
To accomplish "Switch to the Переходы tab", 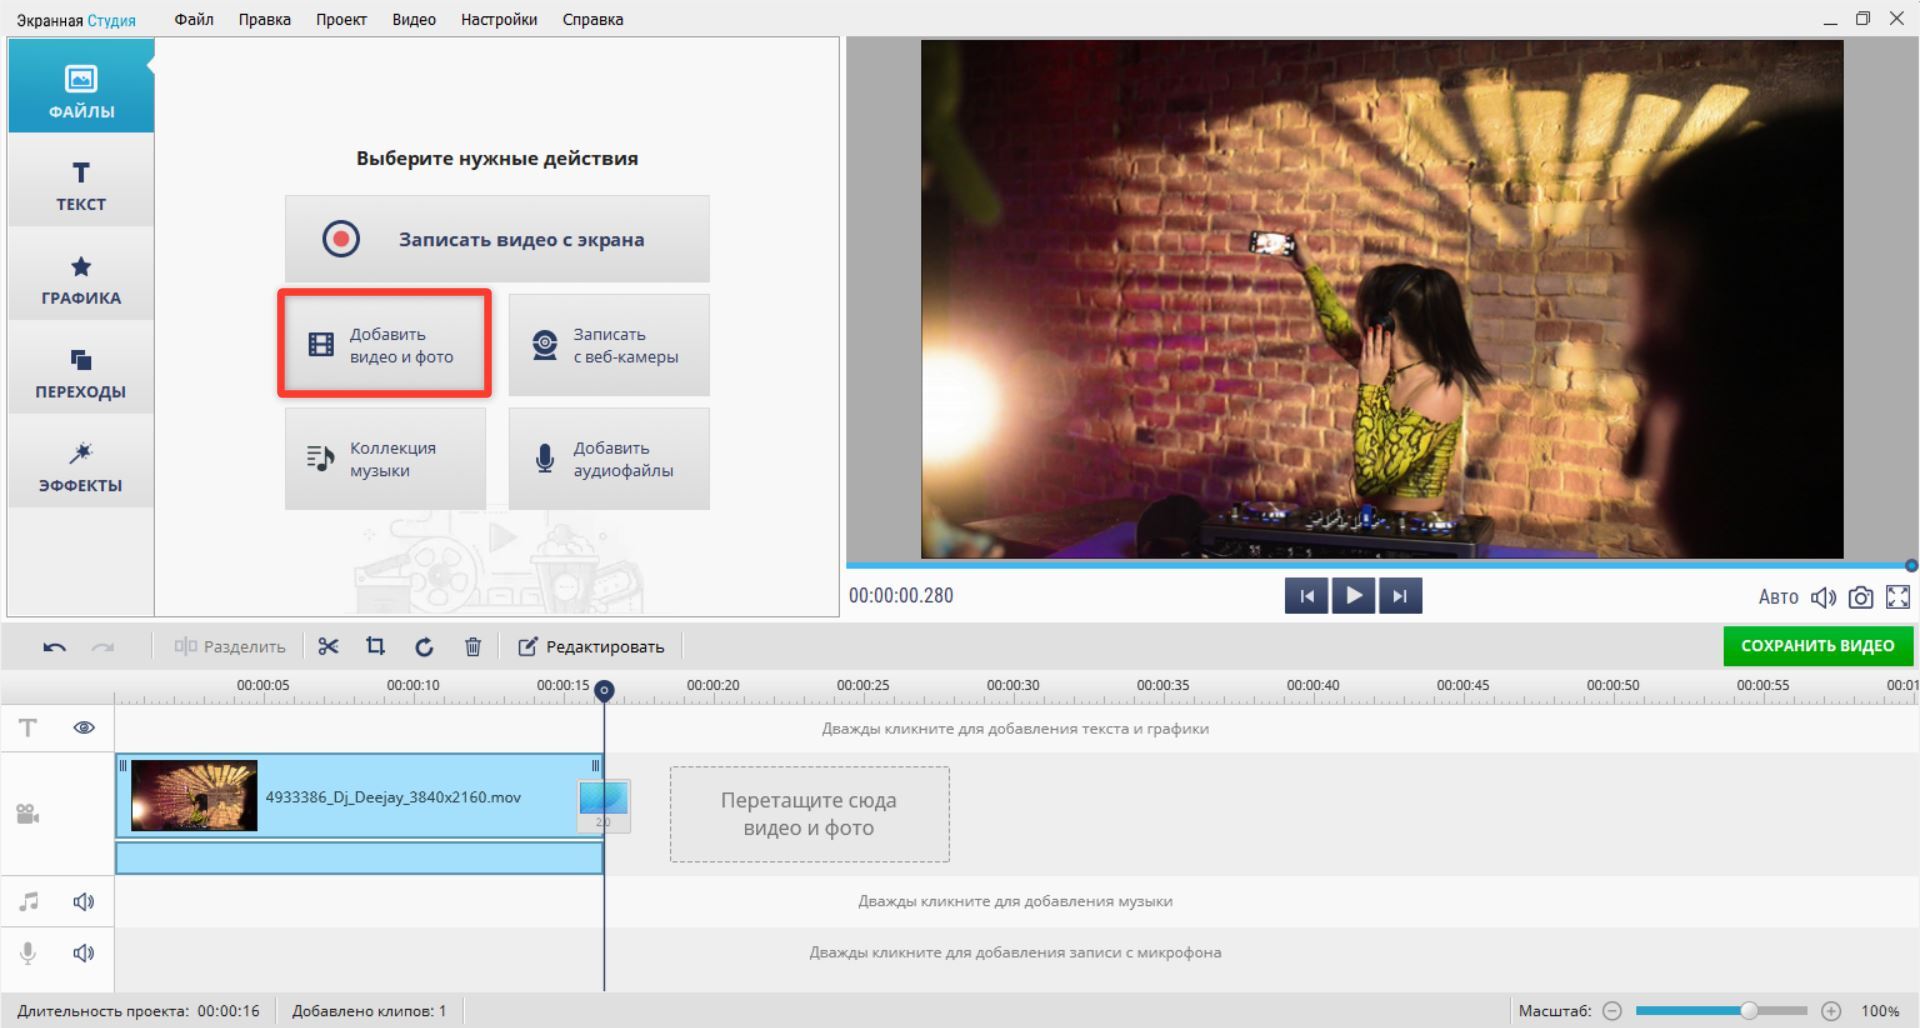I will pos(81,373).
